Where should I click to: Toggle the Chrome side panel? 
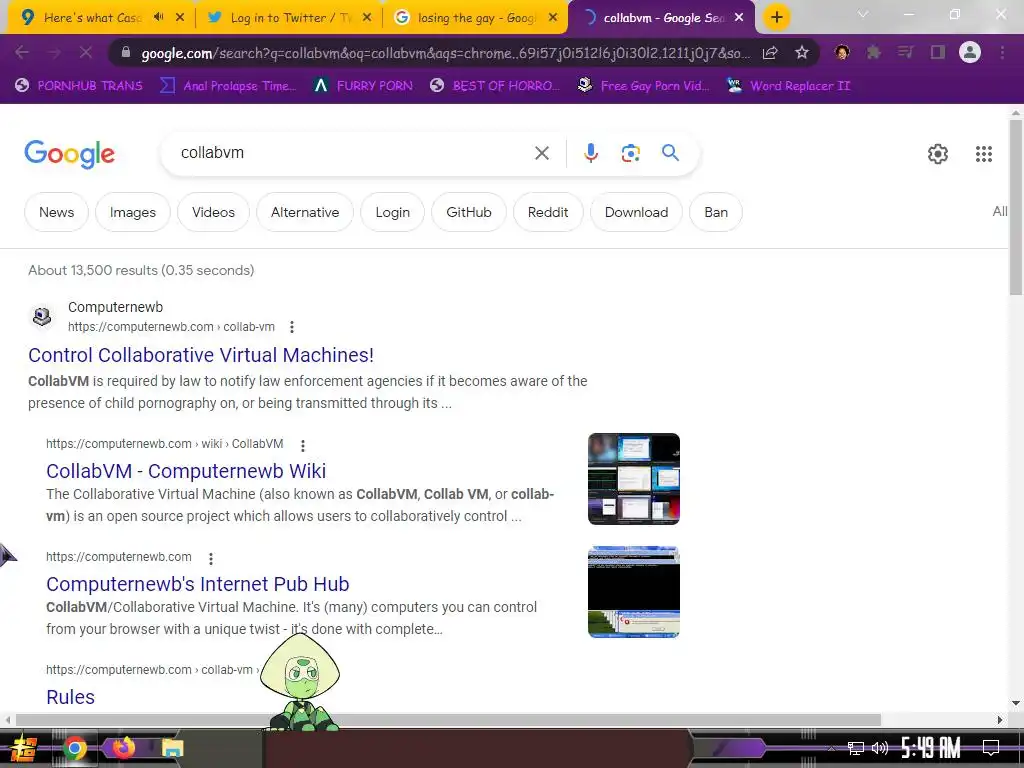938,52
